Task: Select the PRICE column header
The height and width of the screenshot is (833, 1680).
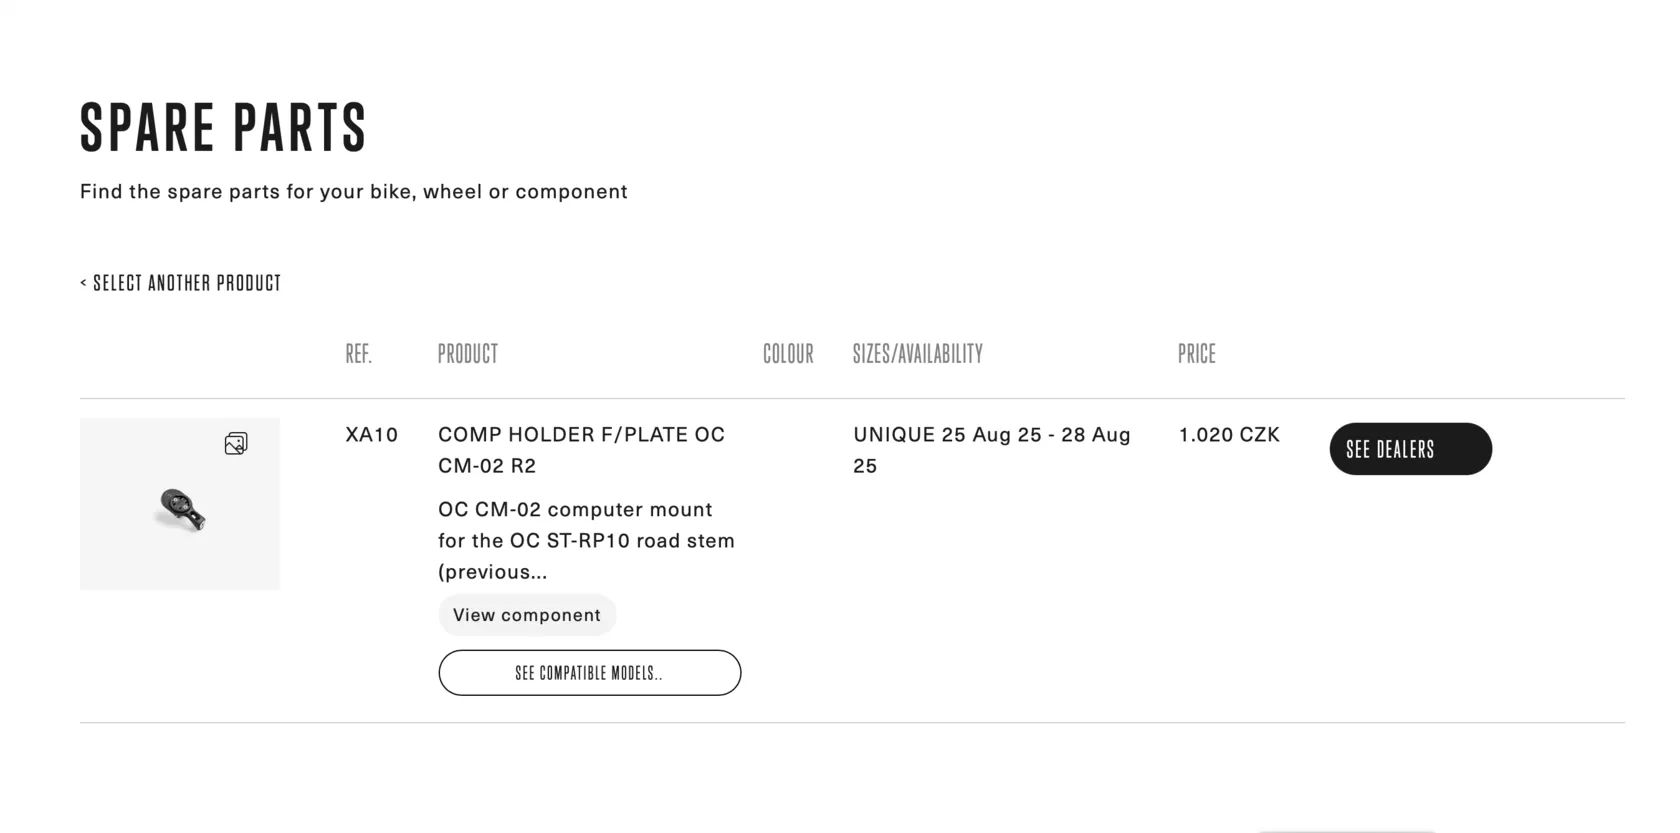Action: click(1197, 354)
